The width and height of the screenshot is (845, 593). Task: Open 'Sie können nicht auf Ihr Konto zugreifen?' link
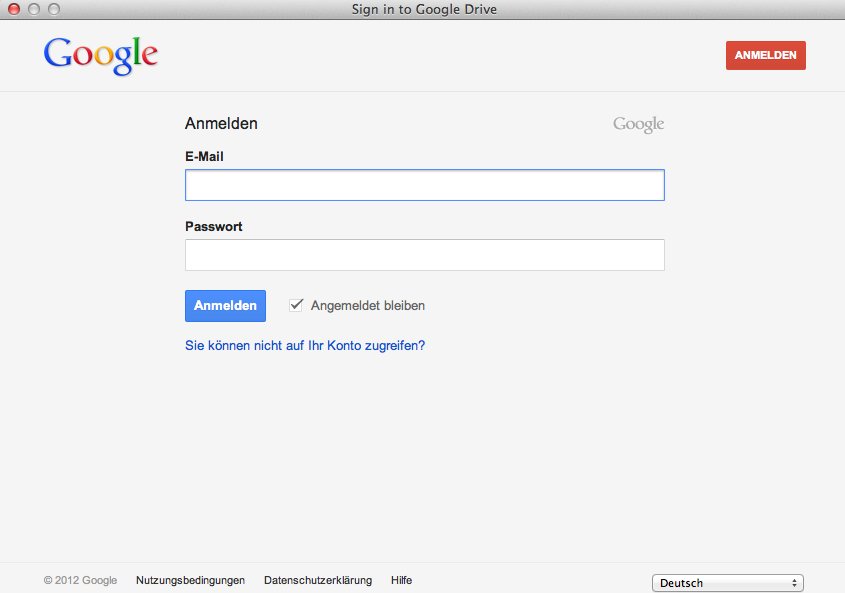(305, 346)
